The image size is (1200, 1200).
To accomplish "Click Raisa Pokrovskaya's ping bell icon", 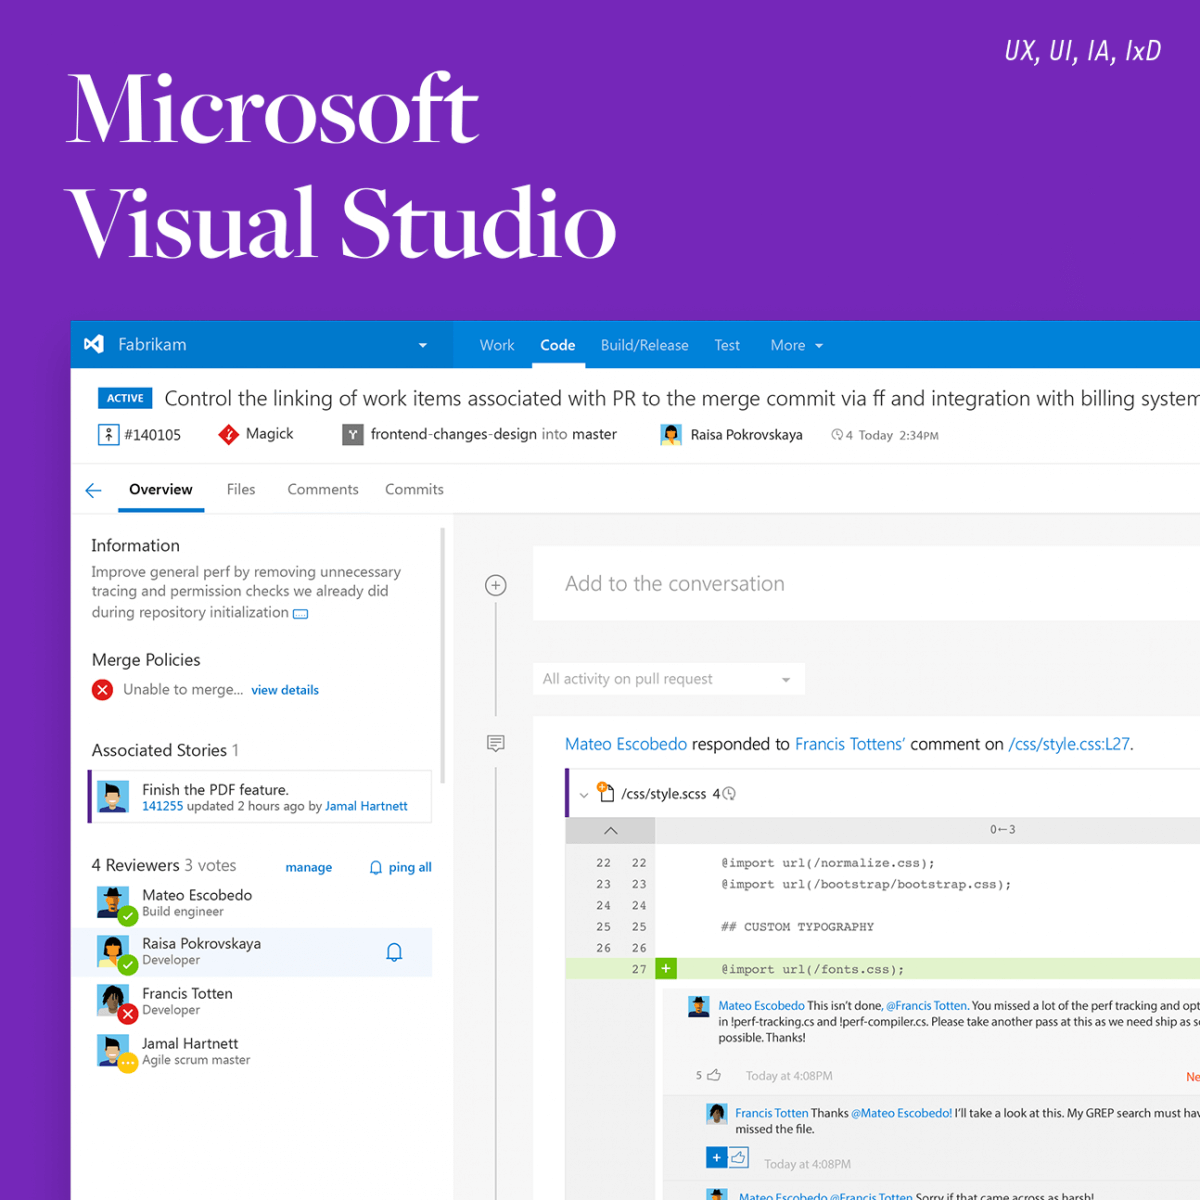I will 394,952.
